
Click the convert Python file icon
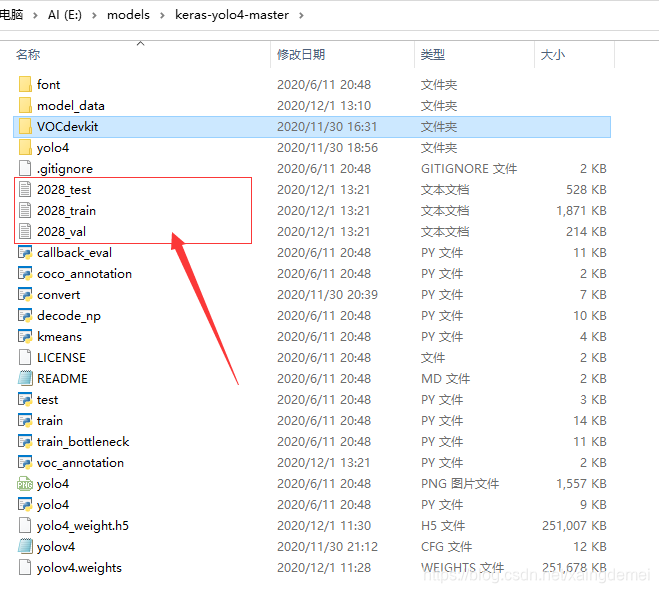click(25, 294)
